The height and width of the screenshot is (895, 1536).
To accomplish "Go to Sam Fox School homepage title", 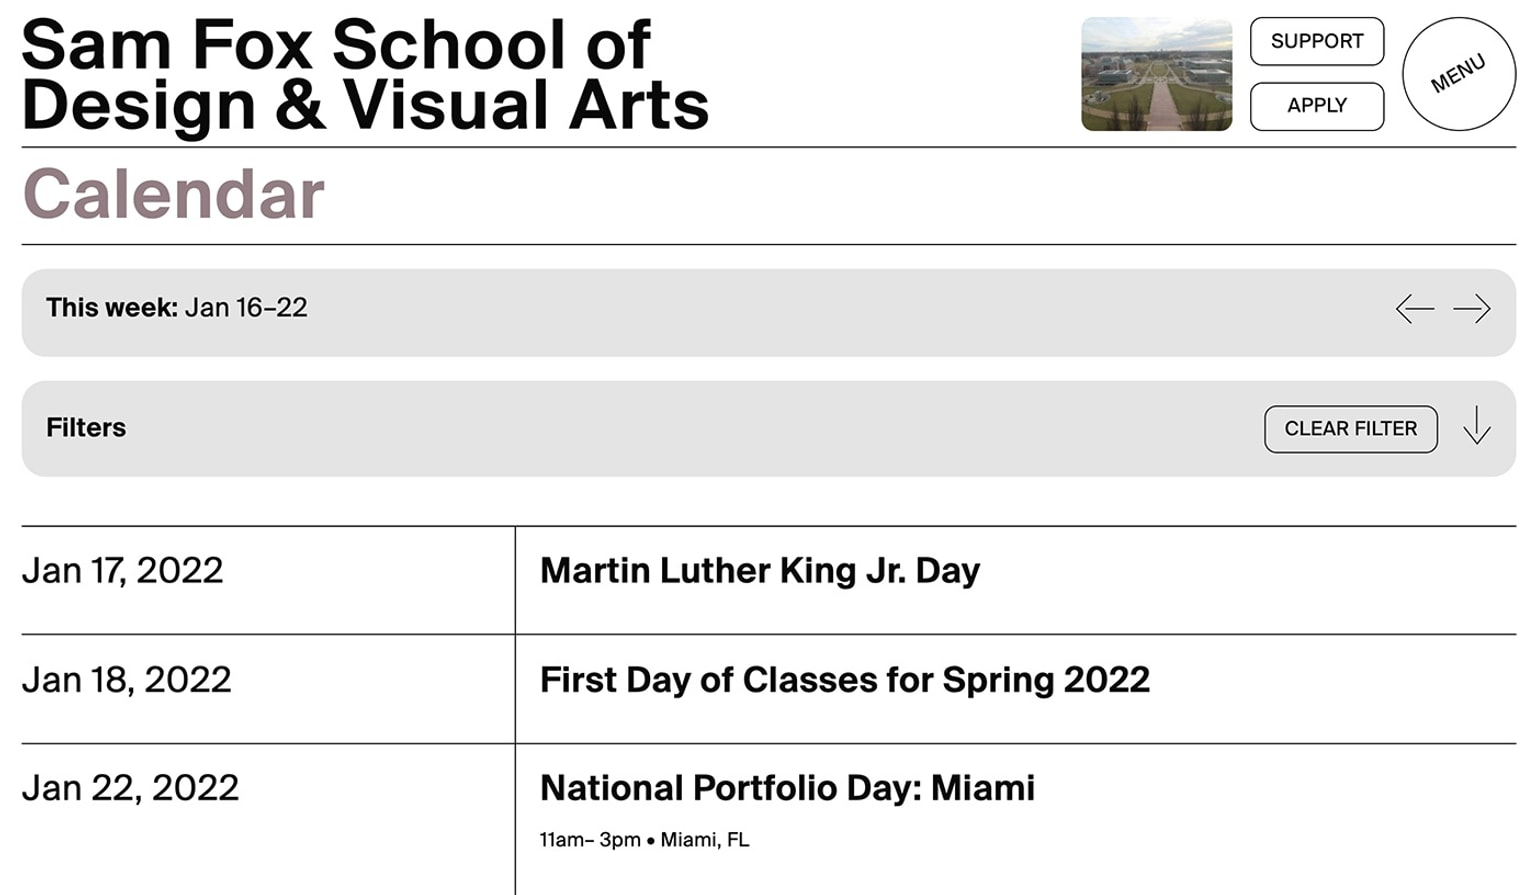I will (365, 75).
